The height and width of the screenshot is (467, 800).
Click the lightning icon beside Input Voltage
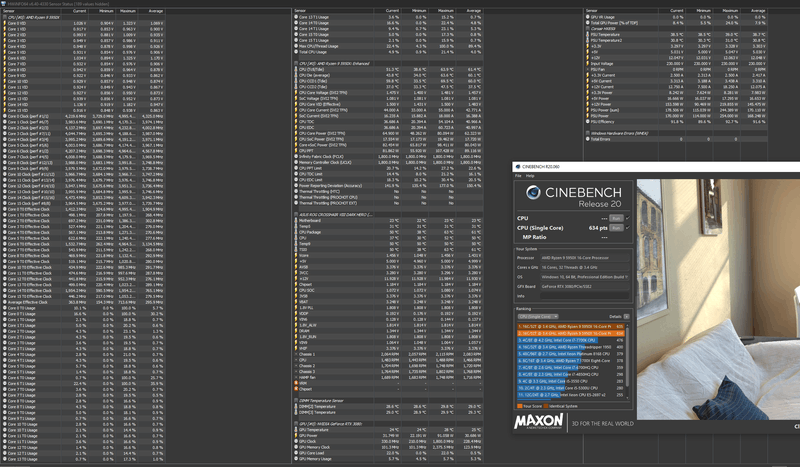588,63
